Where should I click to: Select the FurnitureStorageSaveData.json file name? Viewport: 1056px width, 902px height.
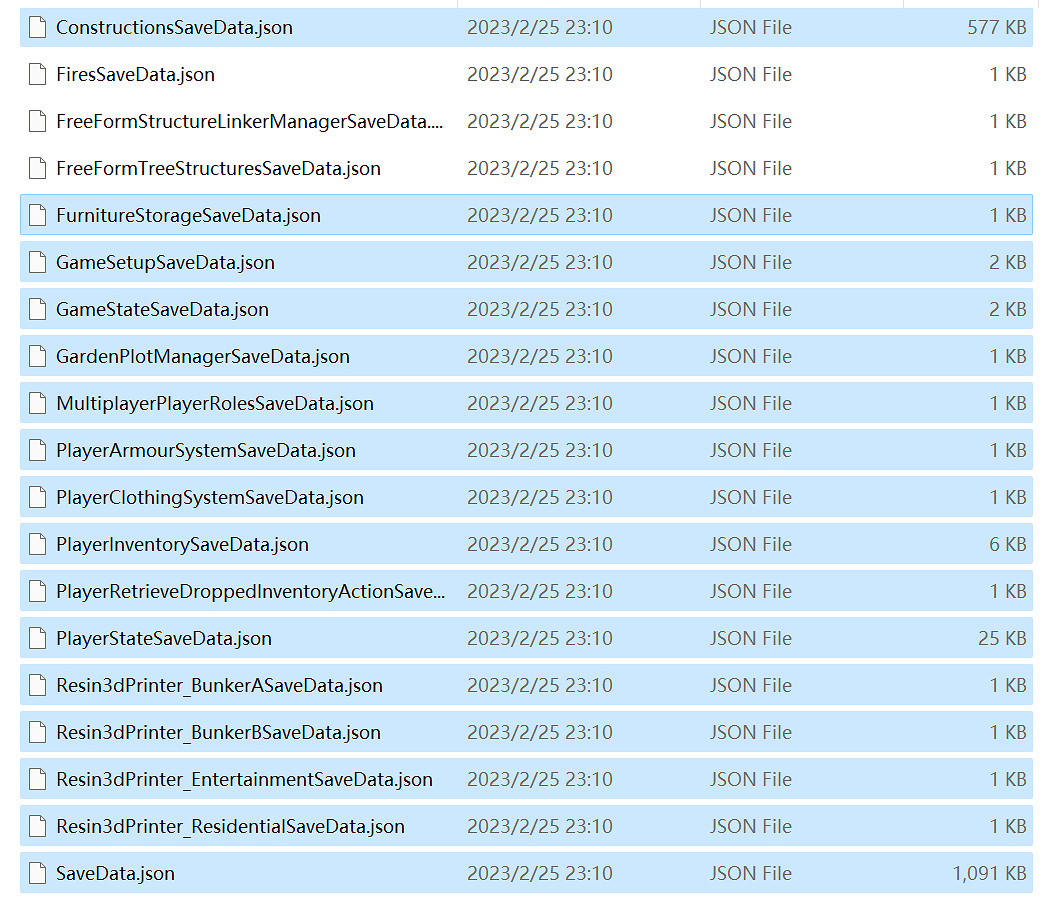(x=188, y=216)
